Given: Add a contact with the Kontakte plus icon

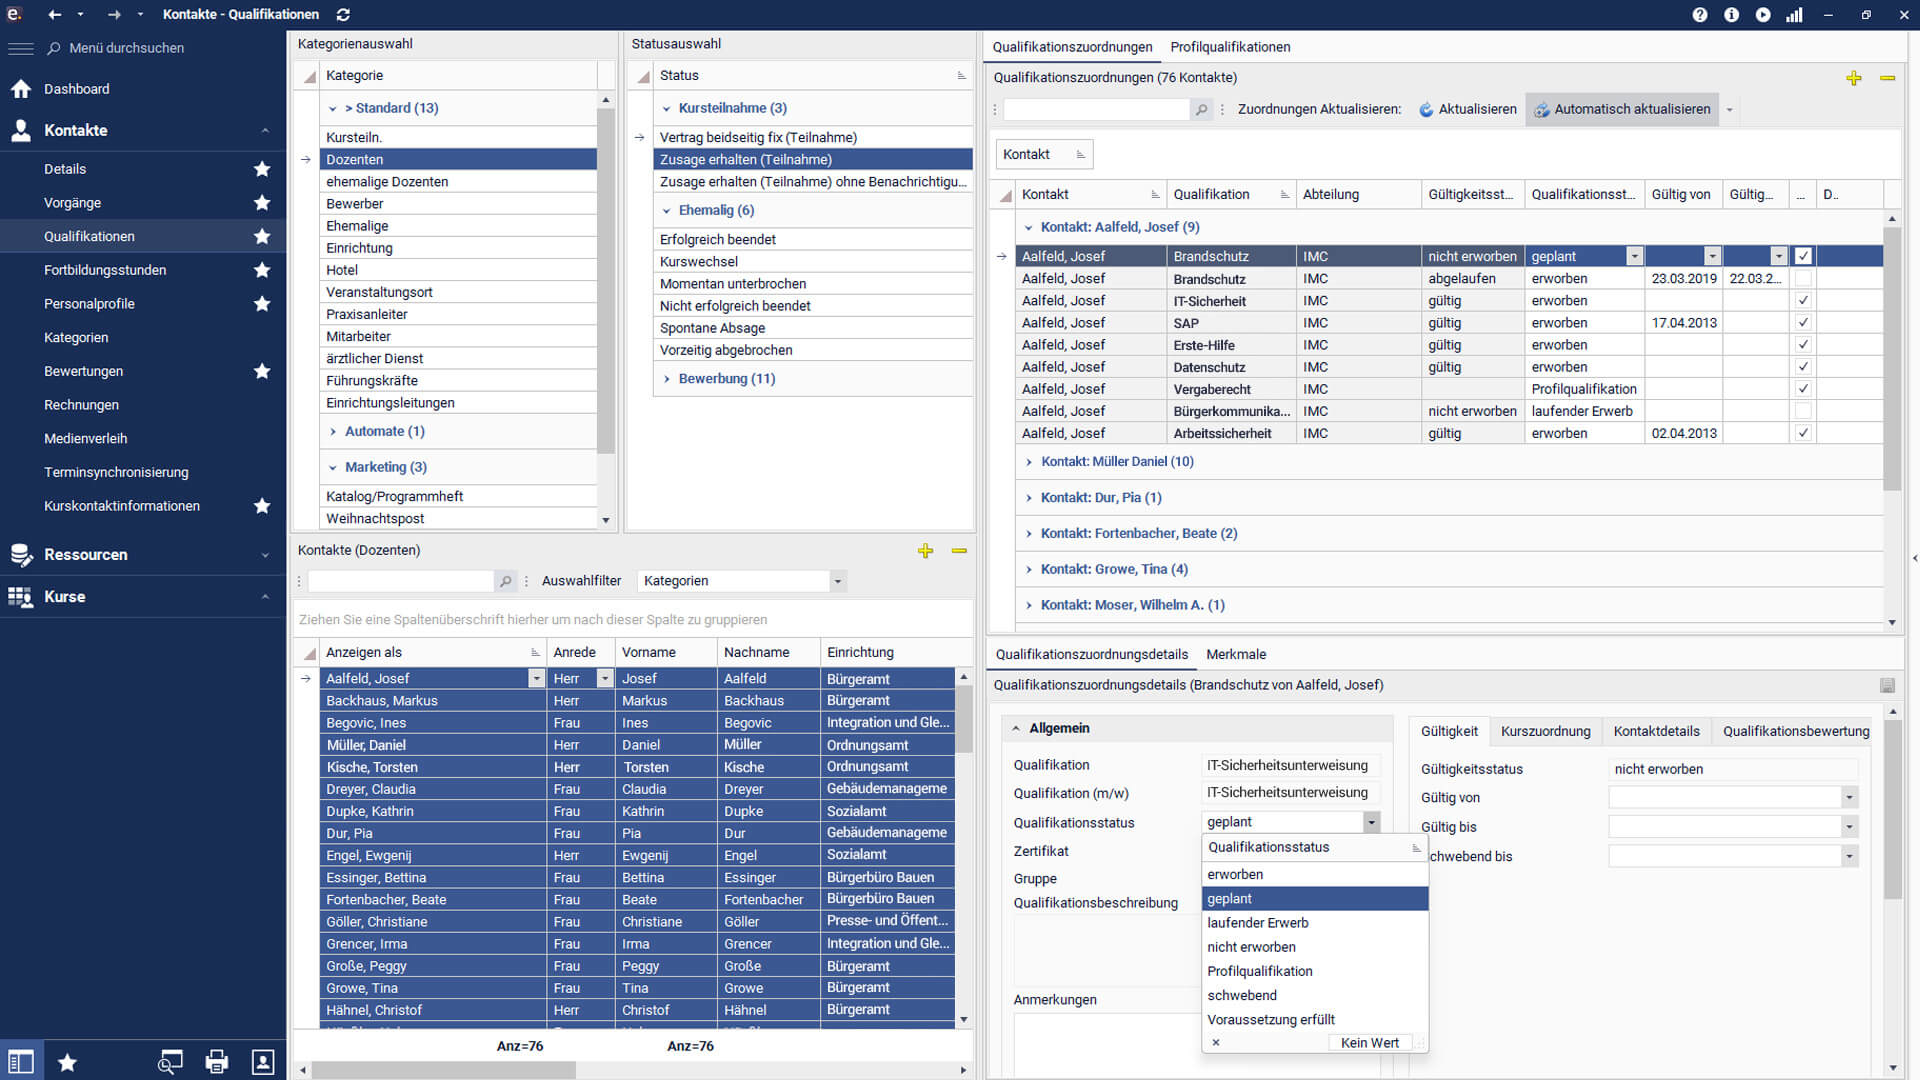Looking at the screenshot, I should (925, 551).
